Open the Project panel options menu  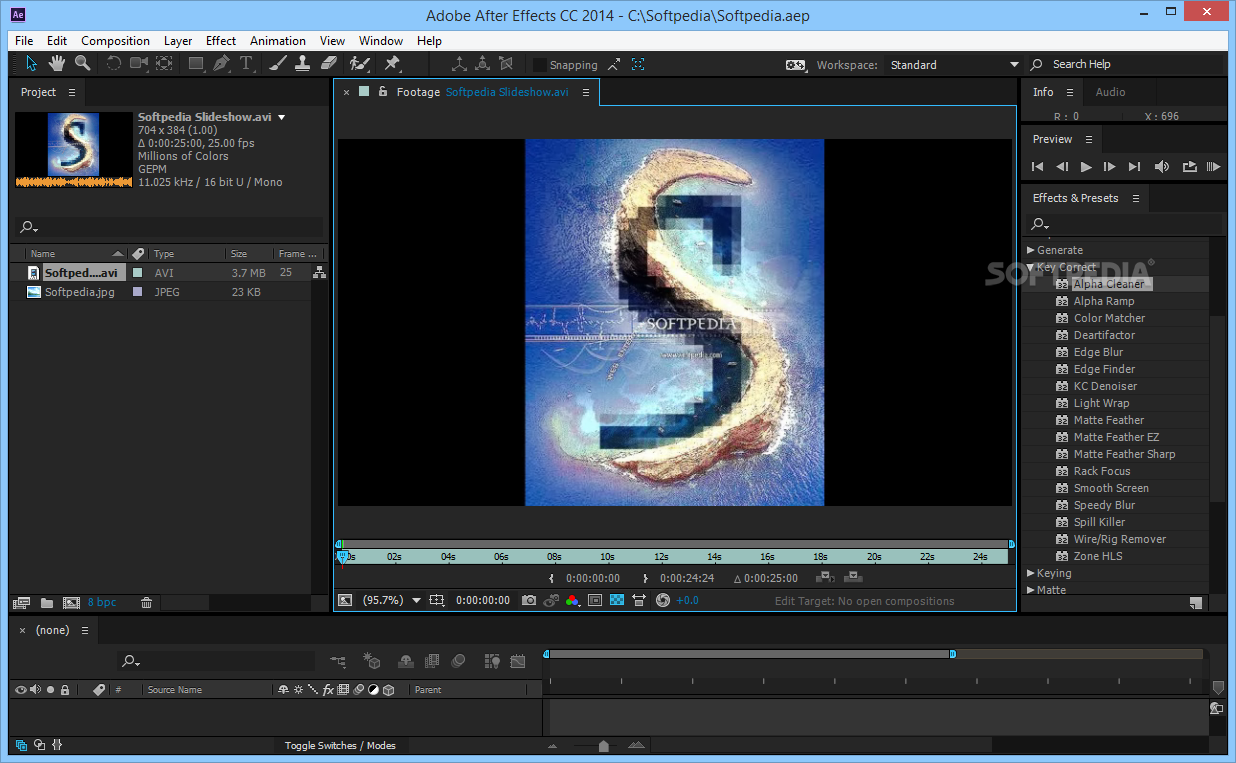(71, 92)
